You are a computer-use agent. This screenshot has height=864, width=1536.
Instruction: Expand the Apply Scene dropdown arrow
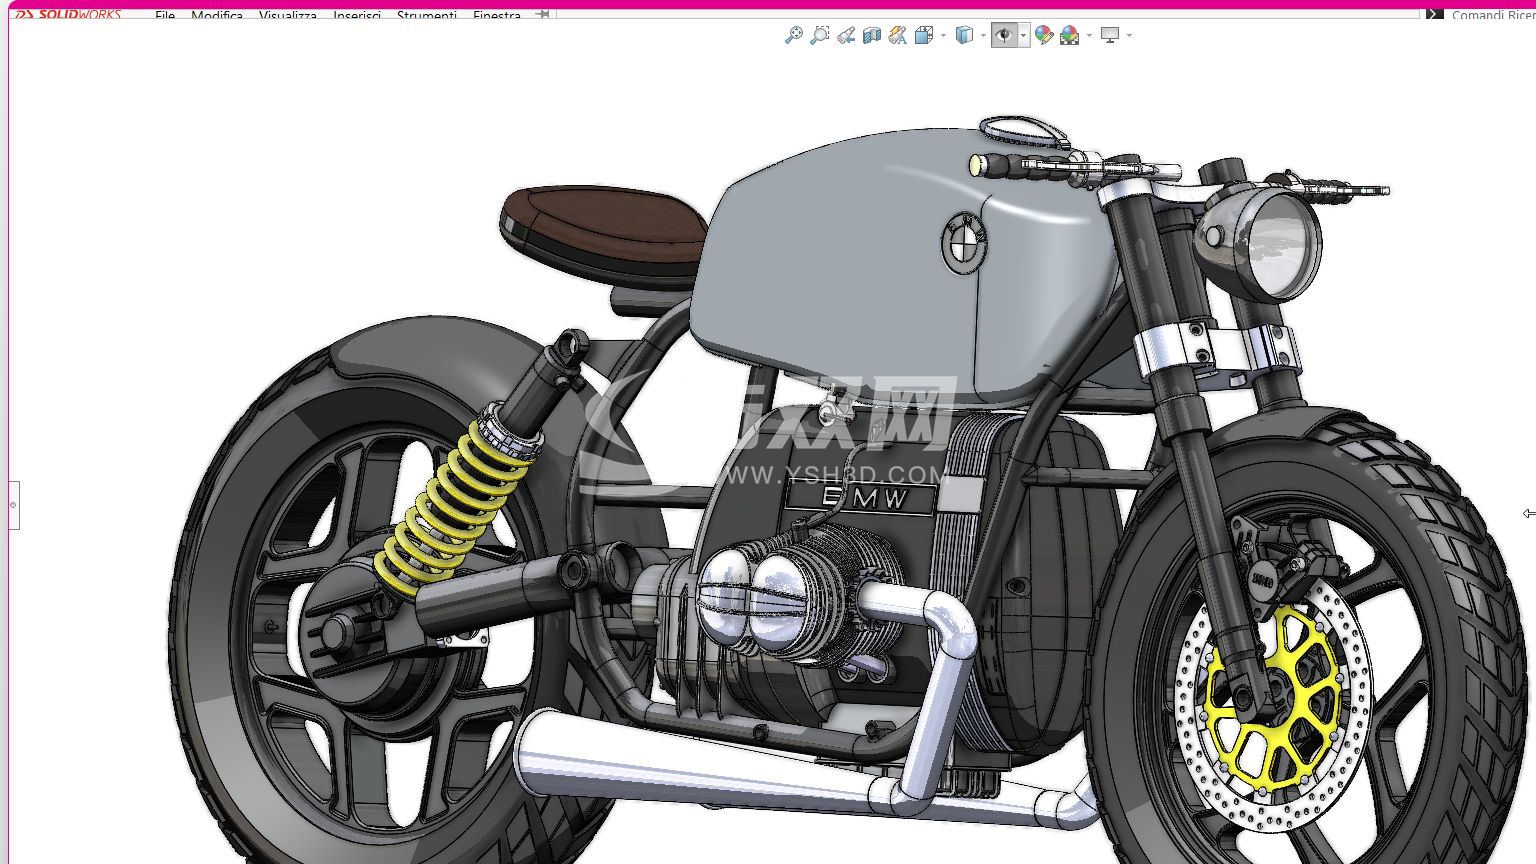1089,36
